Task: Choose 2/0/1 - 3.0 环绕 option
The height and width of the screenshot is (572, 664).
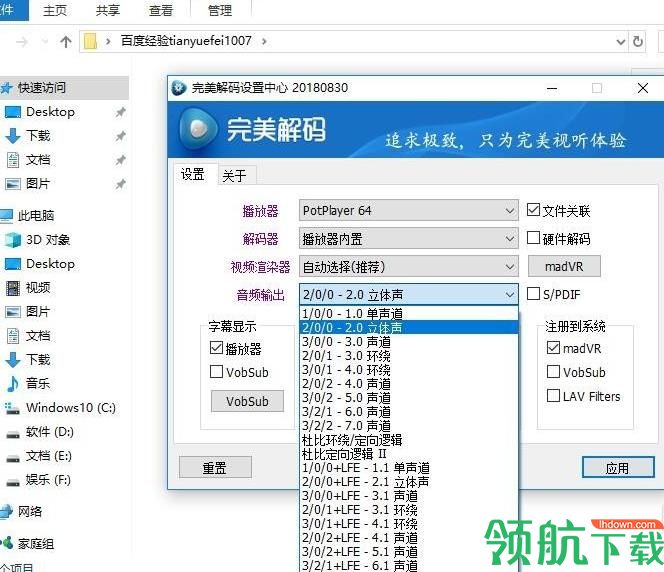Action: point(409,356)
